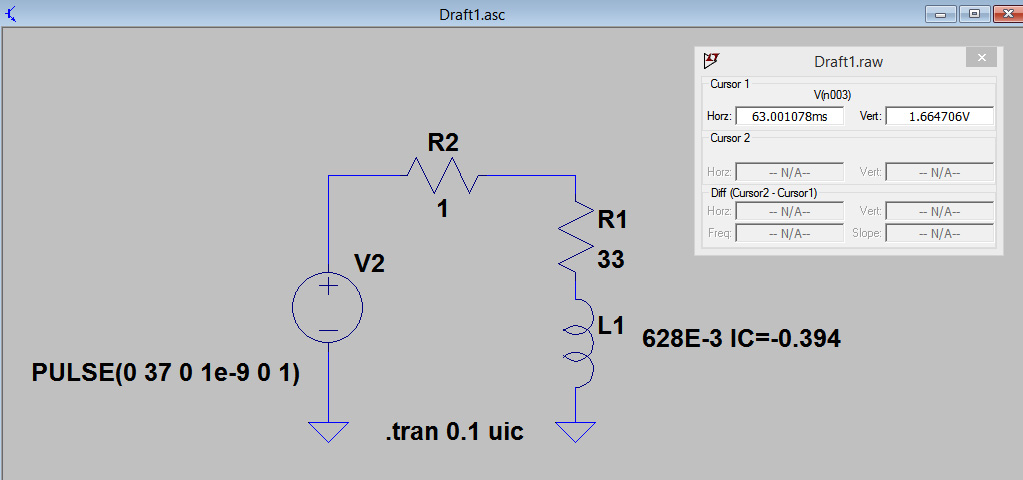Screen dimensions: 1023x480
Task: Click the Cursor 1 Vert field showing 1.664706V
Action: [939, 117]
